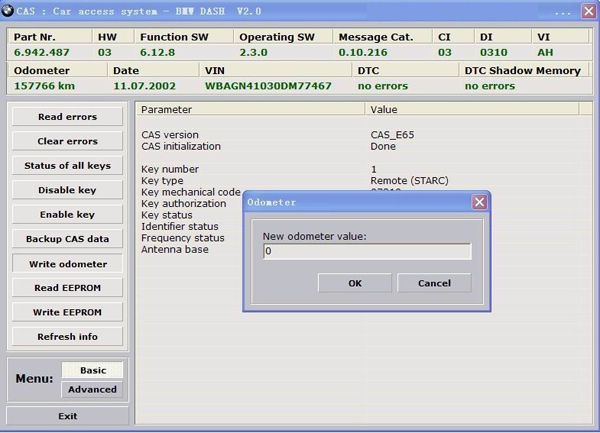Close the CAS main window
The image size is (600, 433).
[x=590, y=10]
